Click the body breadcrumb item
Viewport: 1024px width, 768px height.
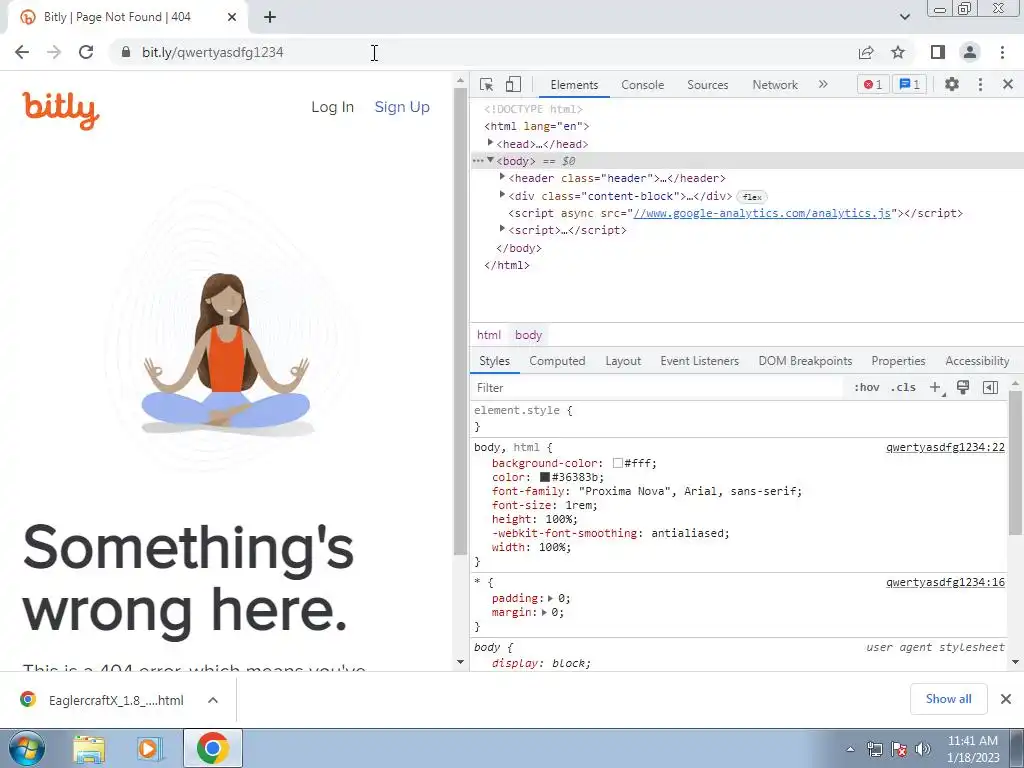(x=528, y=335)
